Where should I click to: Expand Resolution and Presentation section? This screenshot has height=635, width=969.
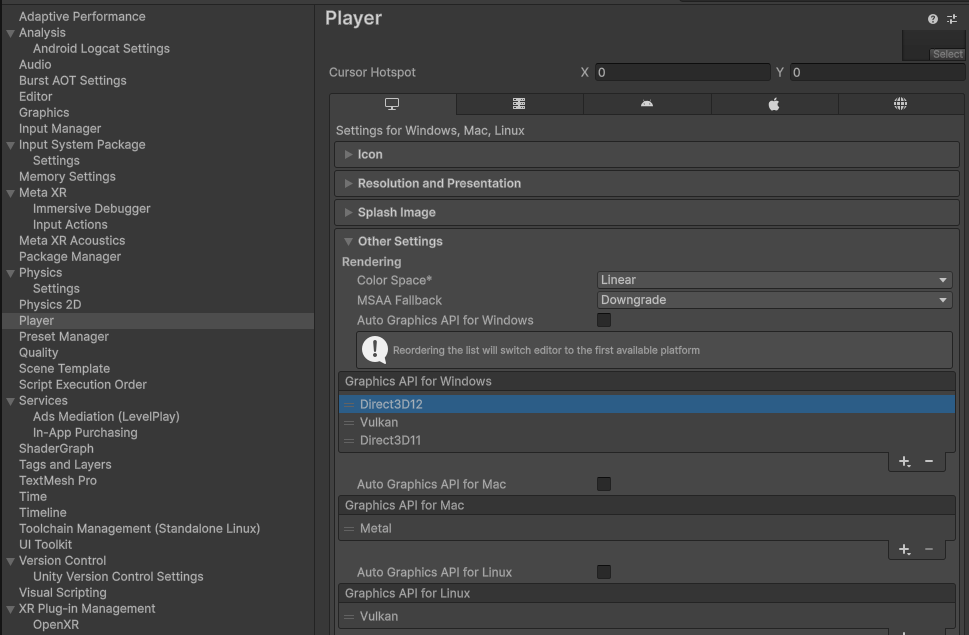647,183
